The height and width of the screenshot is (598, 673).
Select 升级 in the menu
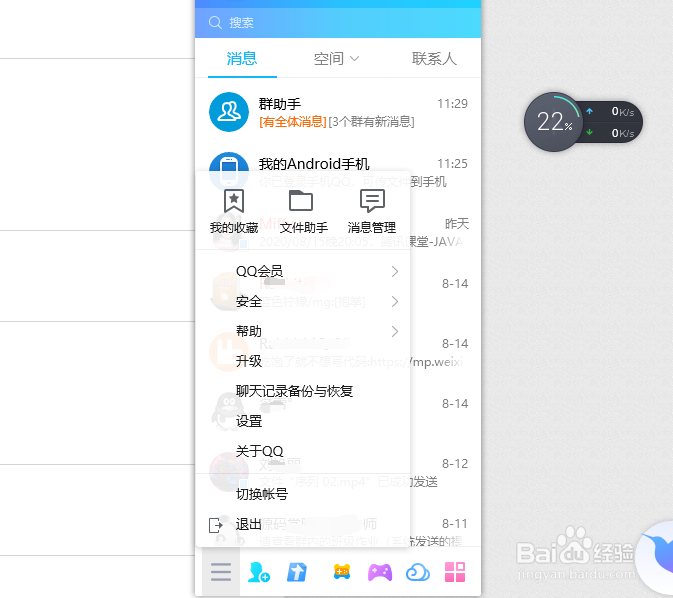[249, 361]
